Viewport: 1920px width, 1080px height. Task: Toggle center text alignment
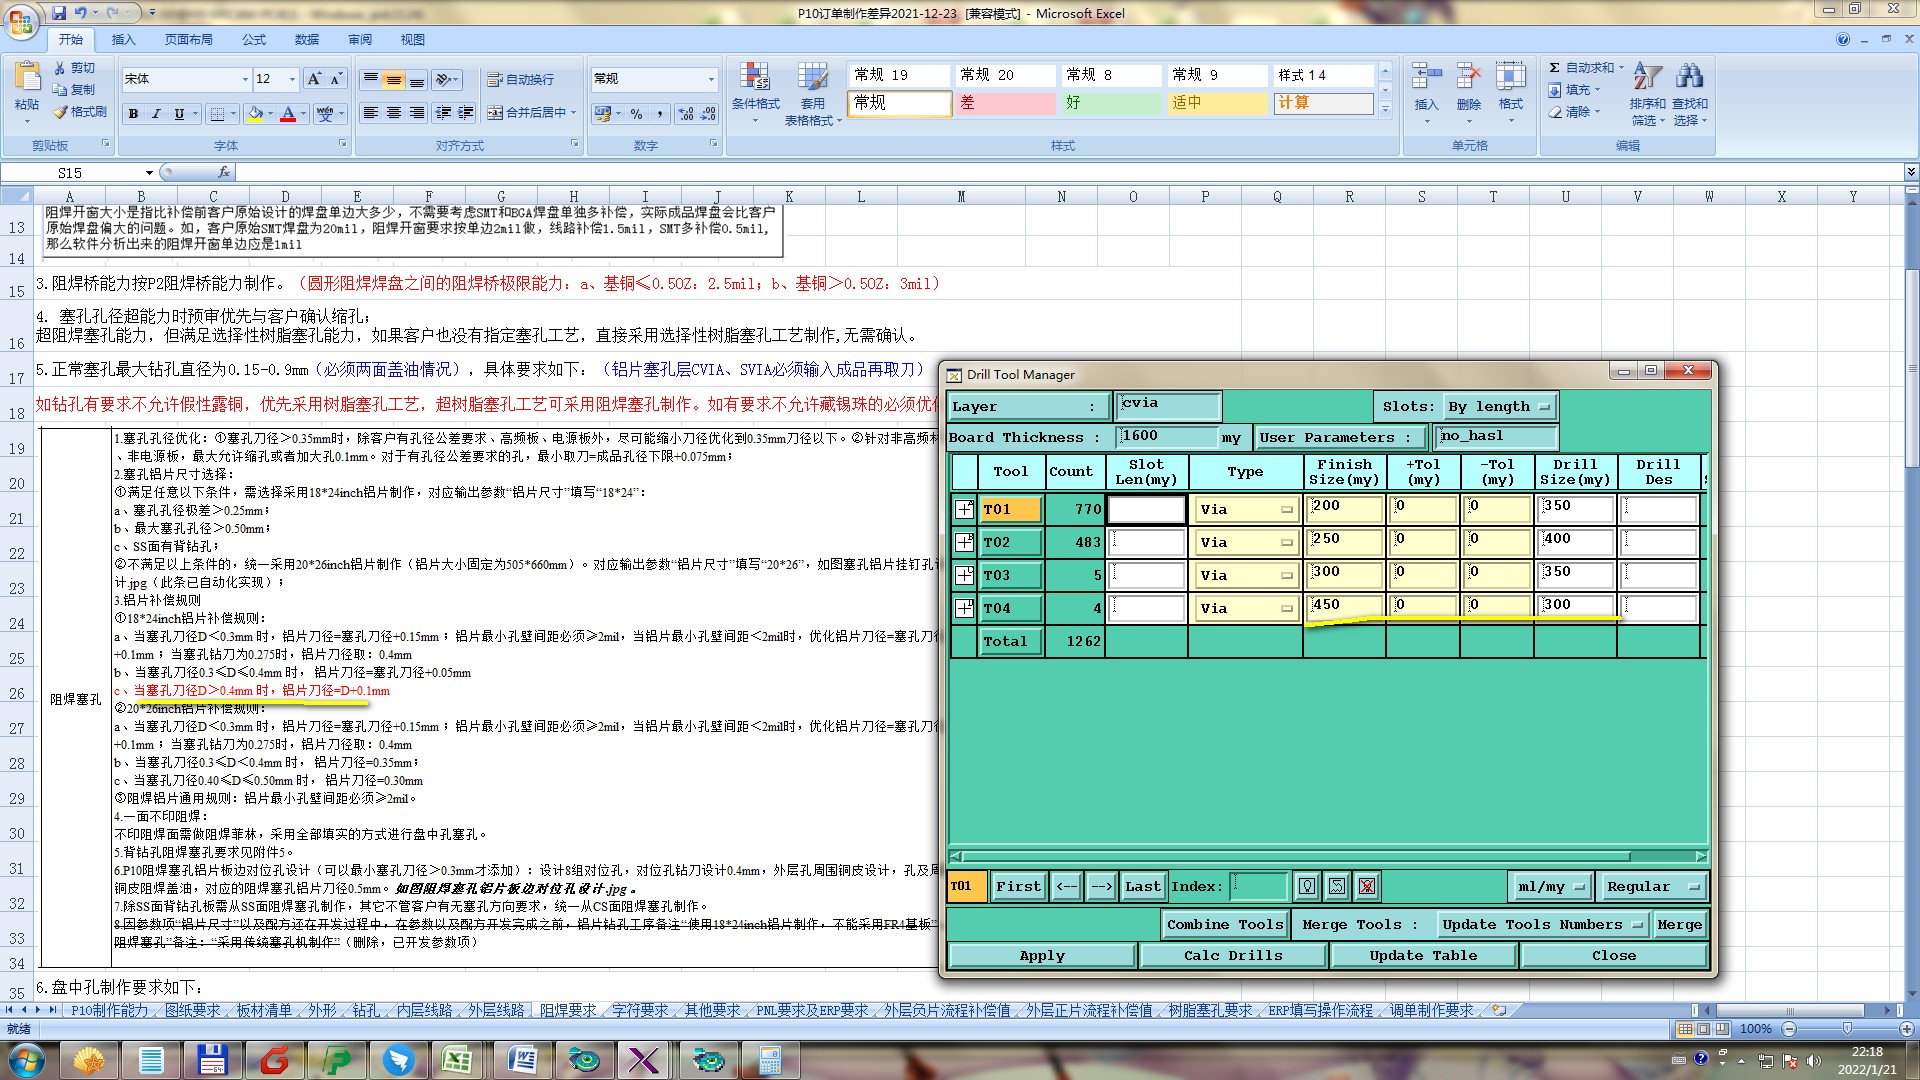tap(394, 113)
